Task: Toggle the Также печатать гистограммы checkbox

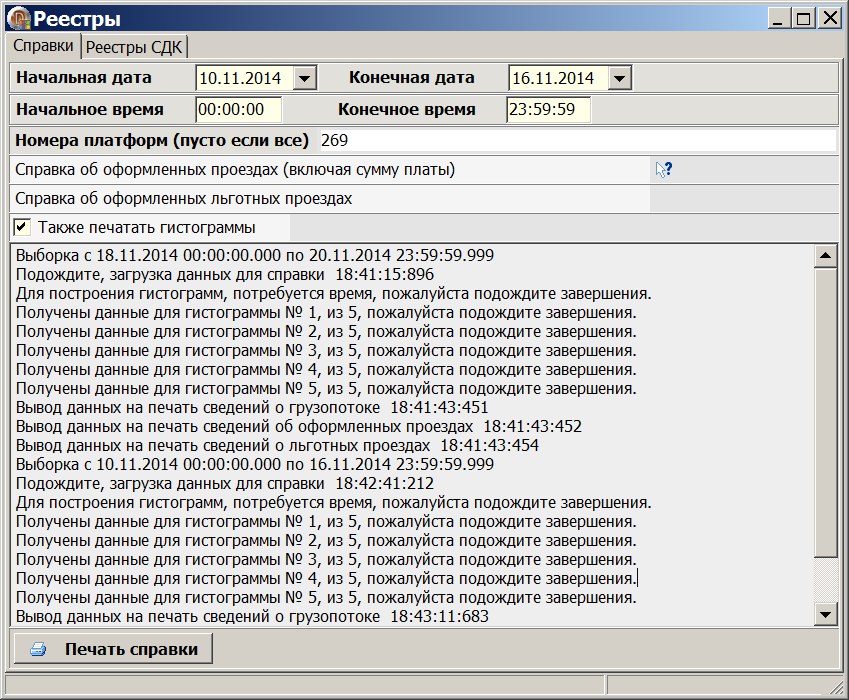Action: (x=22, y=227)
